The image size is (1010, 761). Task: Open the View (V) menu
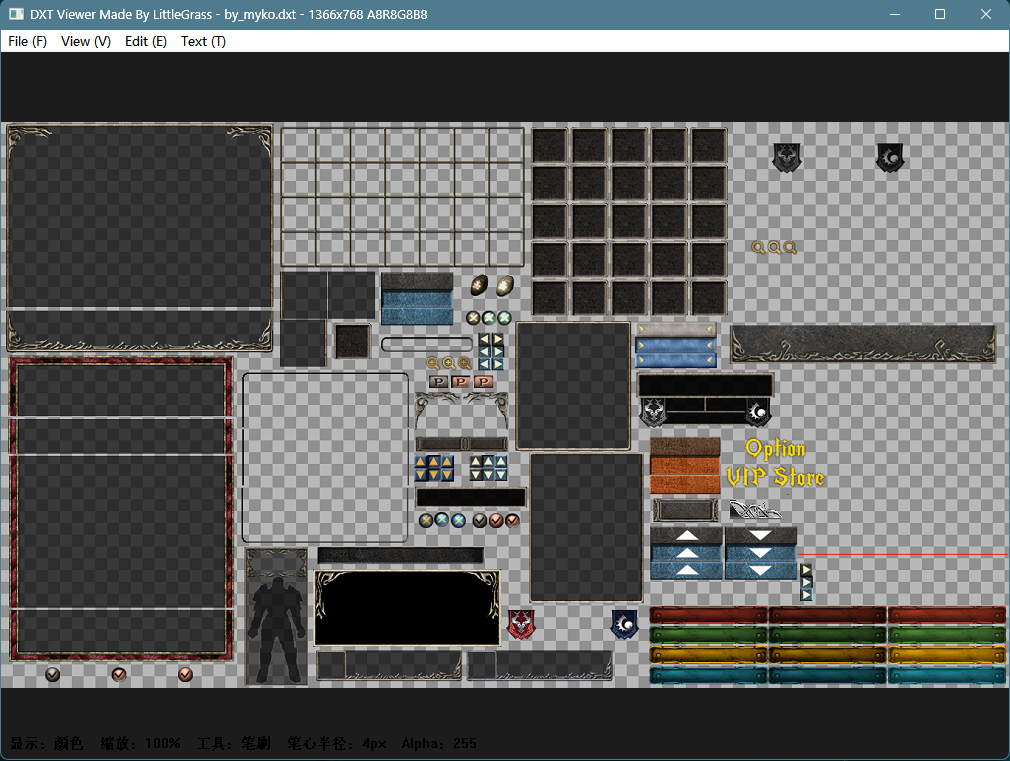[86, 41]
